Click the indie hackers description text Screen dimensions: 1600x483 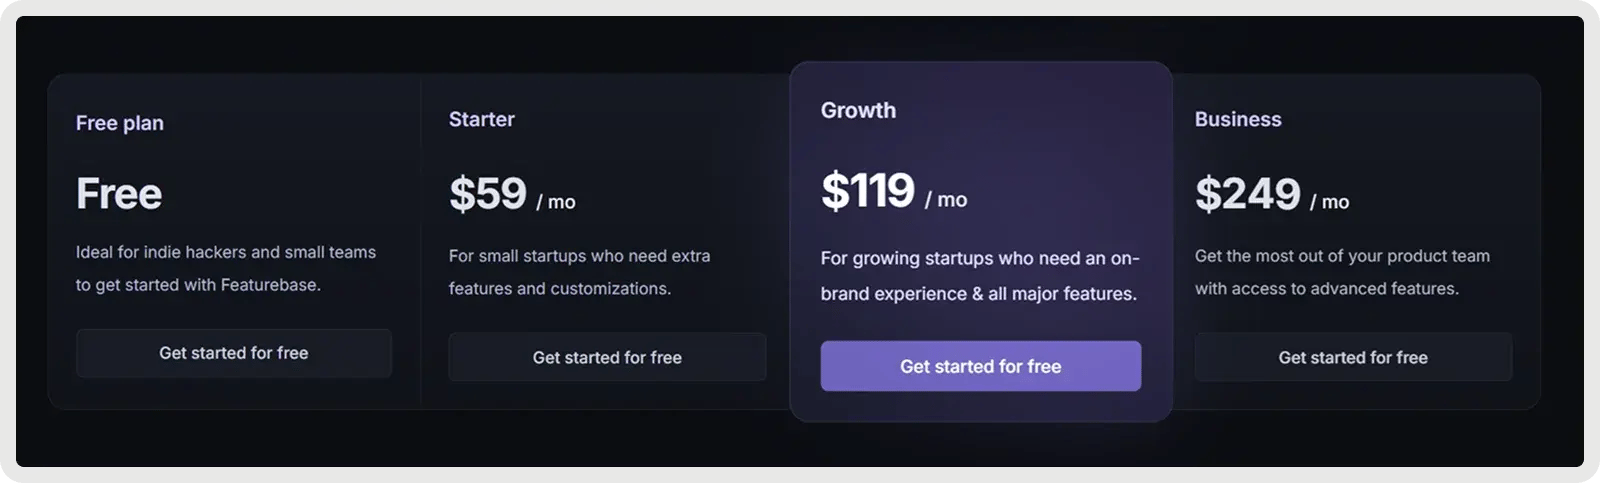pos(226,268)
